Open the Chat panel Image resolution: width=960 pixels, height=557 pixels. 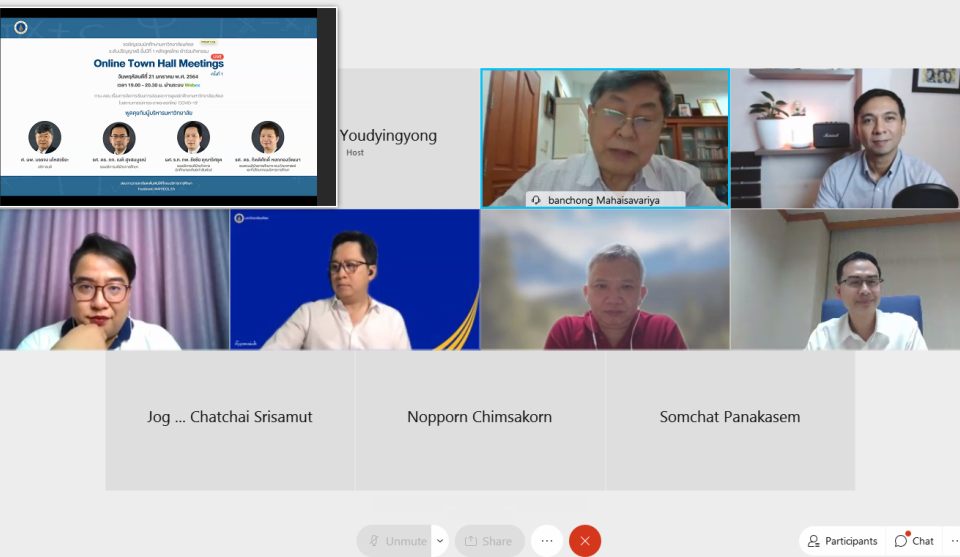914,541
